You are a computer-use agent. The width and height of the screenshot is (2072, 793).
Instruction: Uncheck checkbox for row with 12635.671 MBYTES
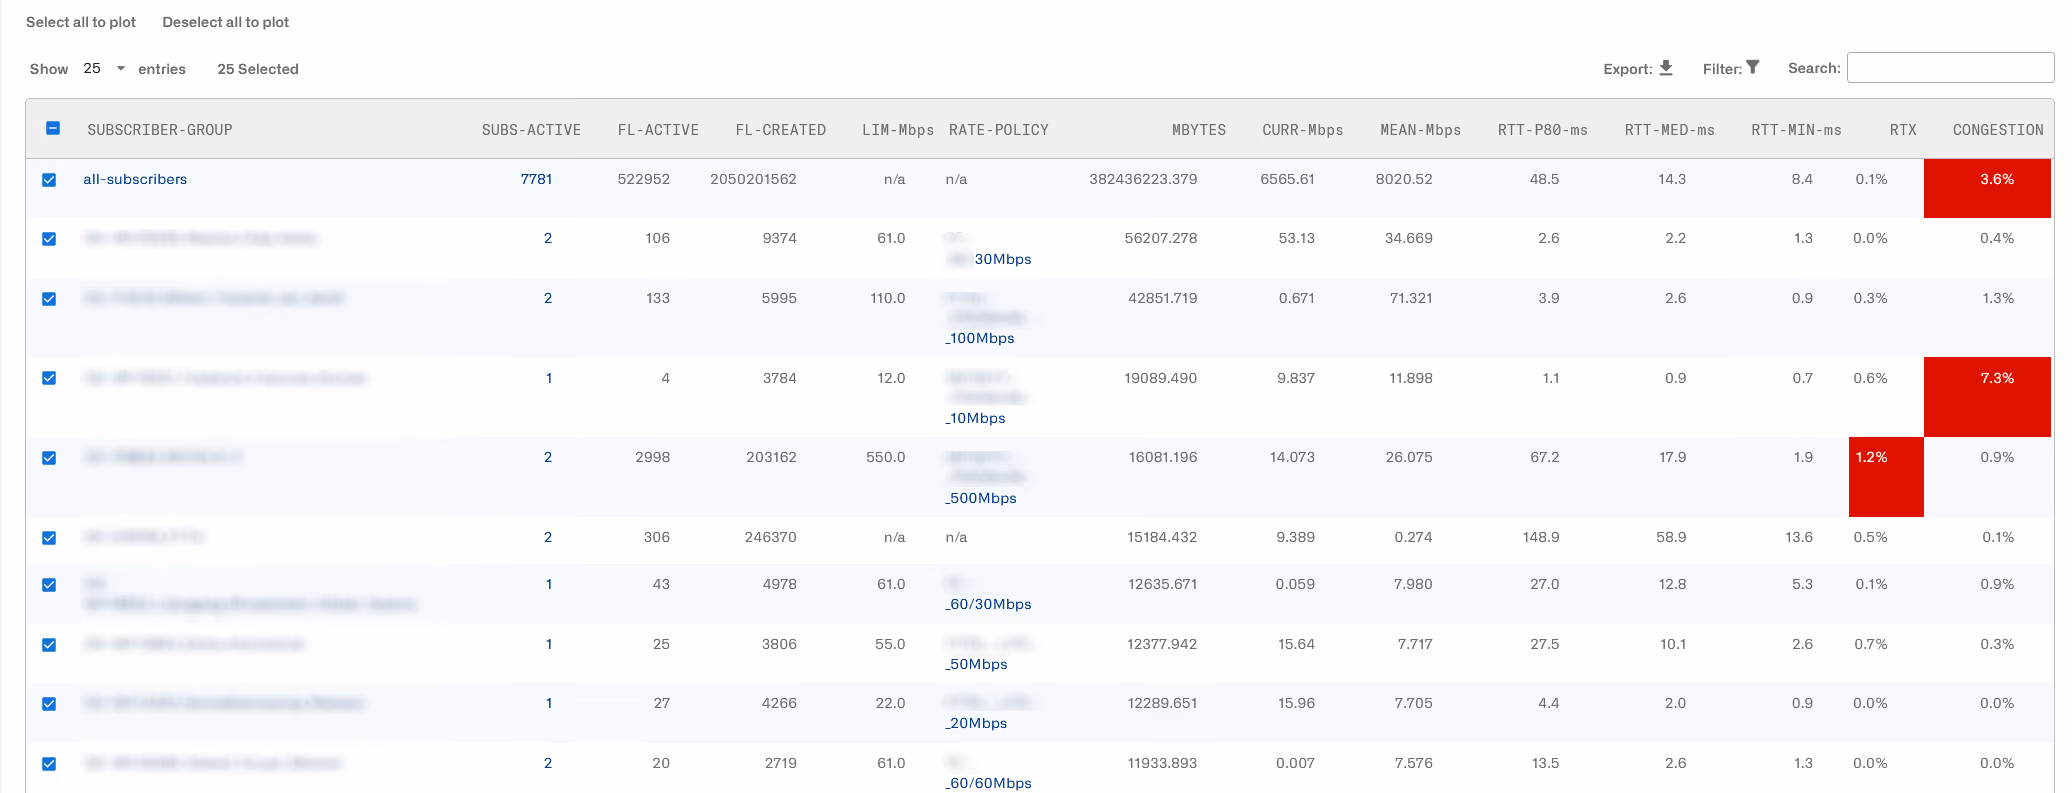pyautogui.click(x=49, y=585)
